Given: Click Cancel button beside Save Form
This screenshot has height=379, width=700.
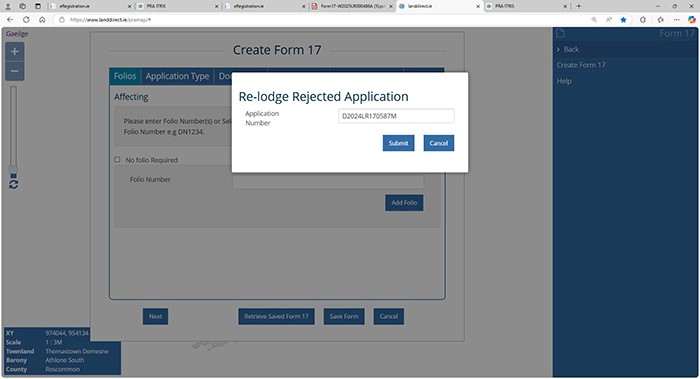Looking at the screenshot, I should pos(388,316).
